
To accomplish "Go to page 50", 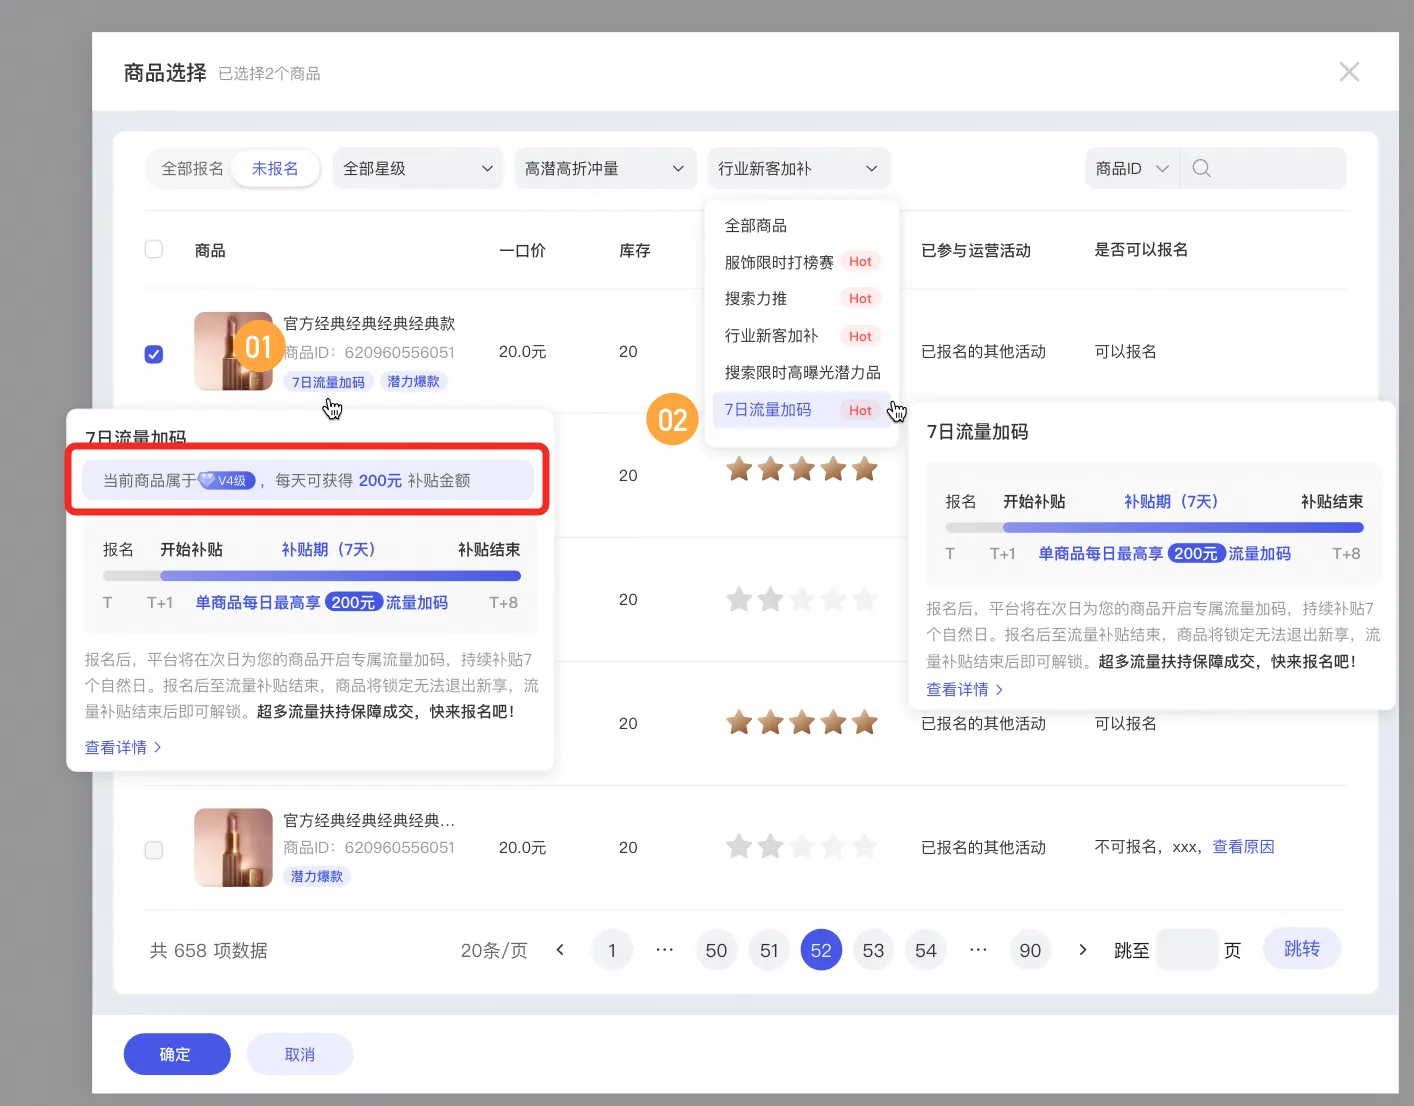I will tap(716, 950).
